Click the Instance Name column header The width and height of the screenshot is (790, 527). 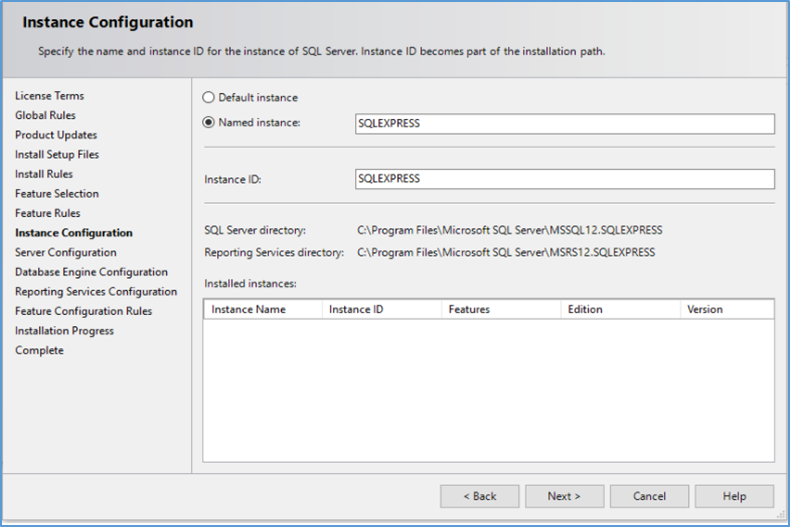tap(262, 309)
